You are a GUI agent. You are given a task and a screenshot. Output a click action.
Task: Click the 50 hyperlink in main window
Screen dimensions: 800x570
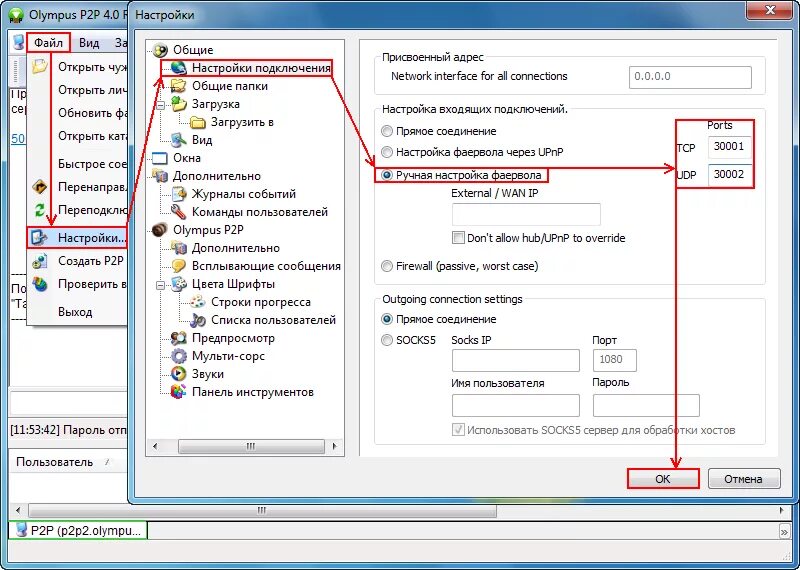pyautogui.click(x=18, y=139)
